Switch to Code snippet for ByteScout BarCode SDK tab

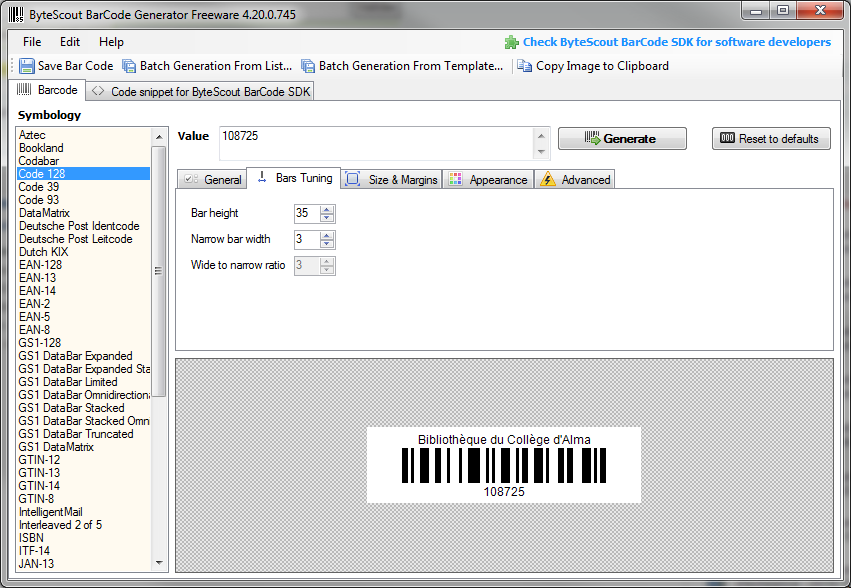point(201,92)
